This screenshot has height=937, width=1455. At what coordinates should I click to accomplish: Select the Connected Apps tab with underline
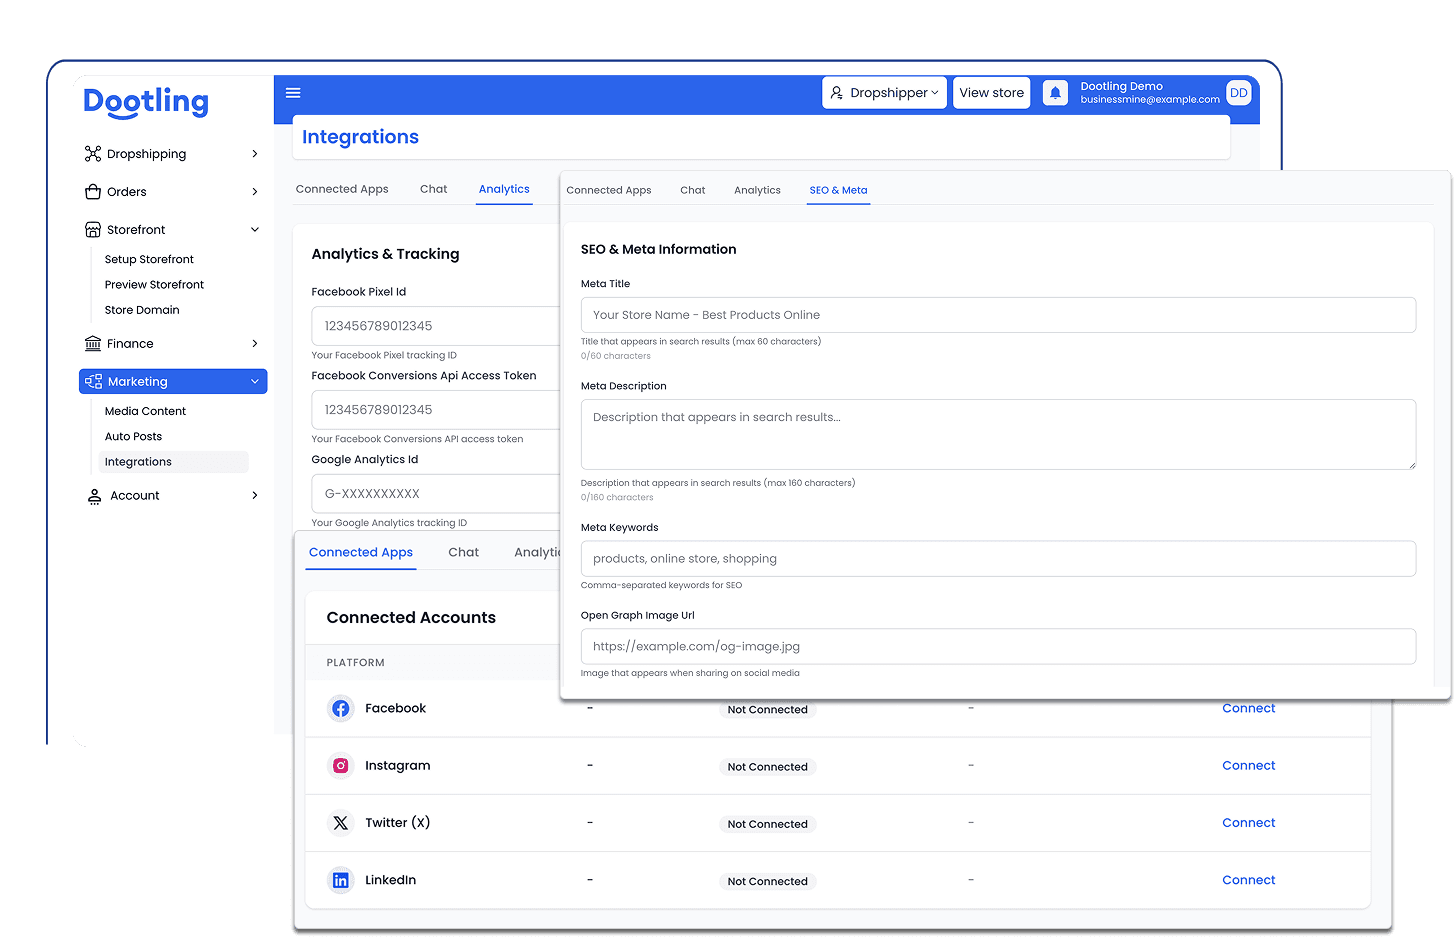(x=360, y=552)
